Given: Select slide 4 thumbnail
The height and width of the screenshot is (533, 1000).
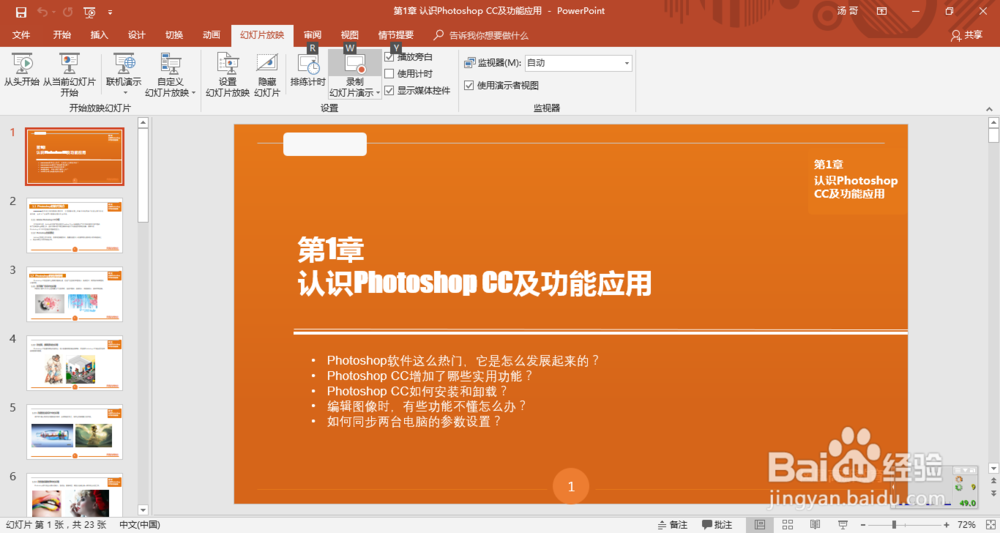Looking at the screenshot, I should point(75,363).
